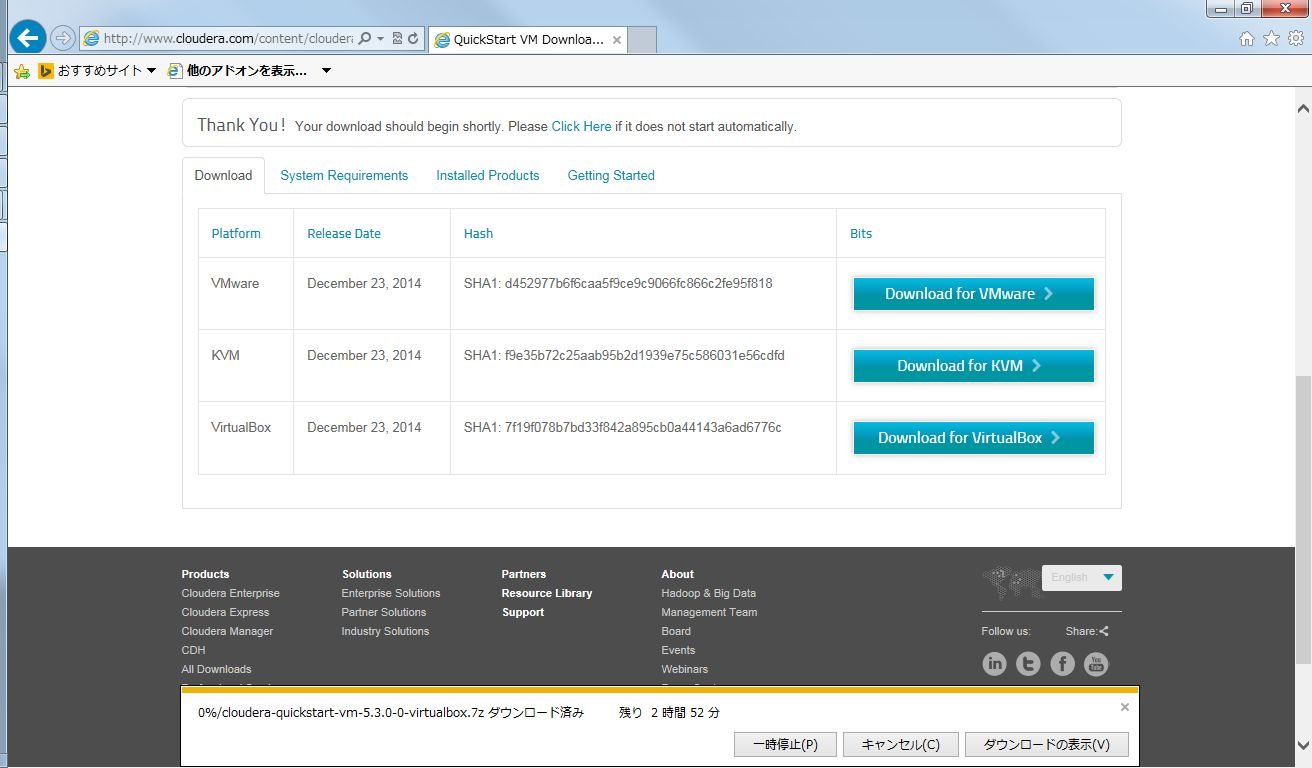Screen dimensions: 1312x768
Task: Open the おすすめサイト favorites item
Action: pyautogui.click(x=98, y=71)
